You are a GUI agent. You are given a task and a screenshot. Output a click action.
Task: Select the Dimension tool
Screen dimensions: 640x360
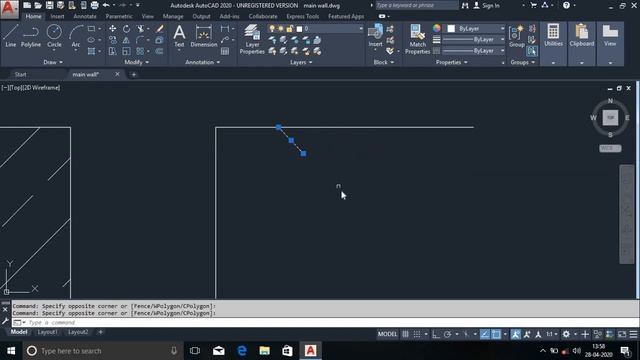click(x=204, y=36)
